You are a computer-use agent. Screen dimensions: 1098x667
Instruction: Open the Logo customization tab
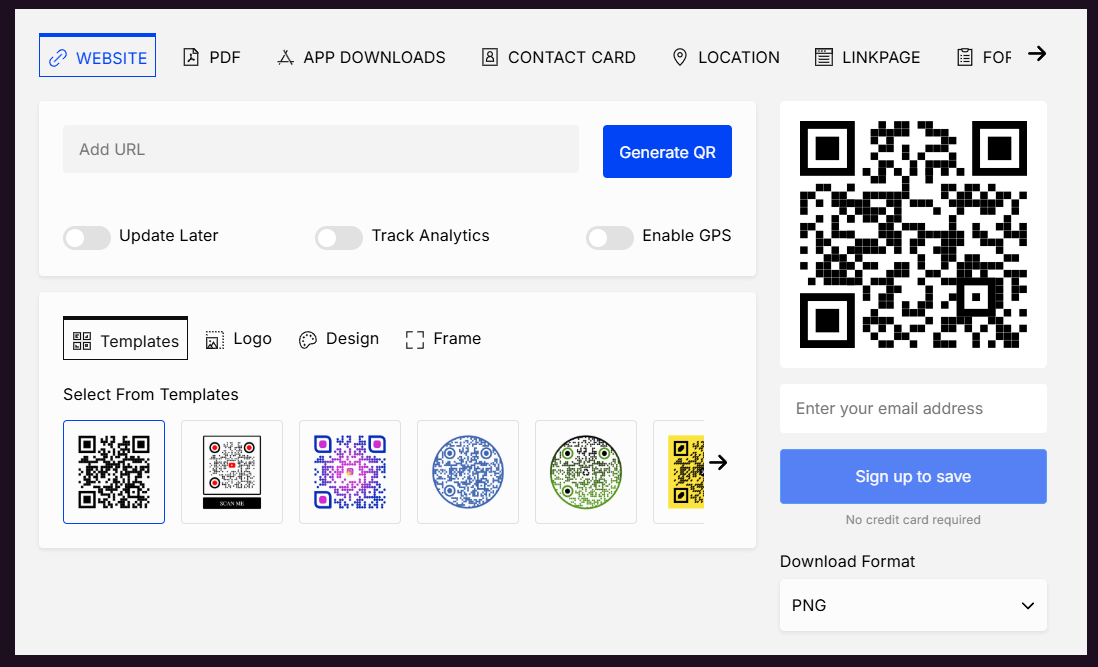click(239, 339)
